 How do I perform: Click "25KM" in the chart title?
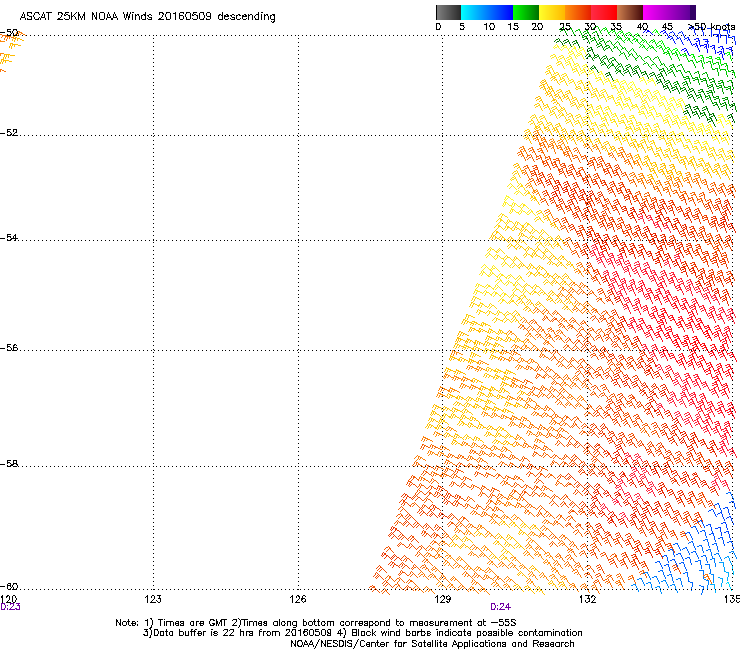coord(71,16)
